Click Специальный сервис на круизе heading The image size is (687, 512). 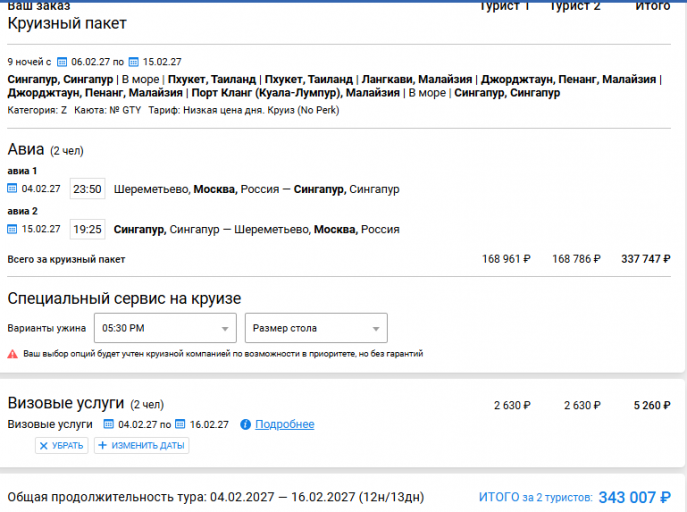click(x=124, y=299)
